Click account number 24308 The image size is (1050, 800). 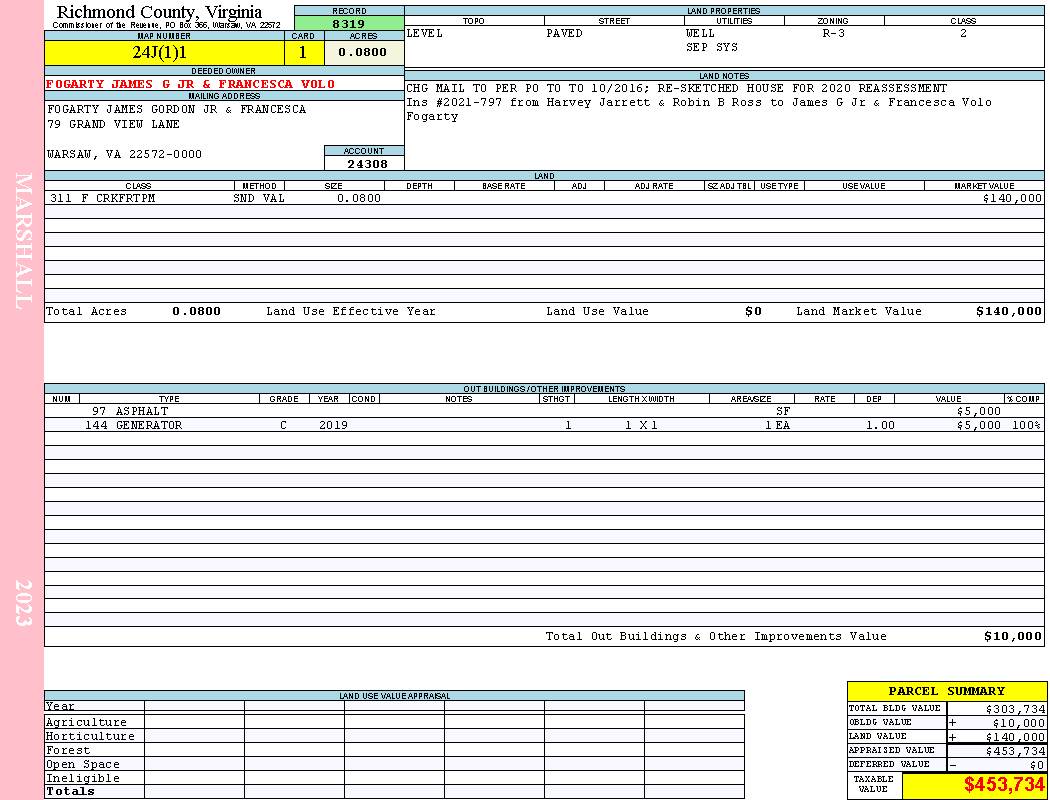[x=366, y=164]
